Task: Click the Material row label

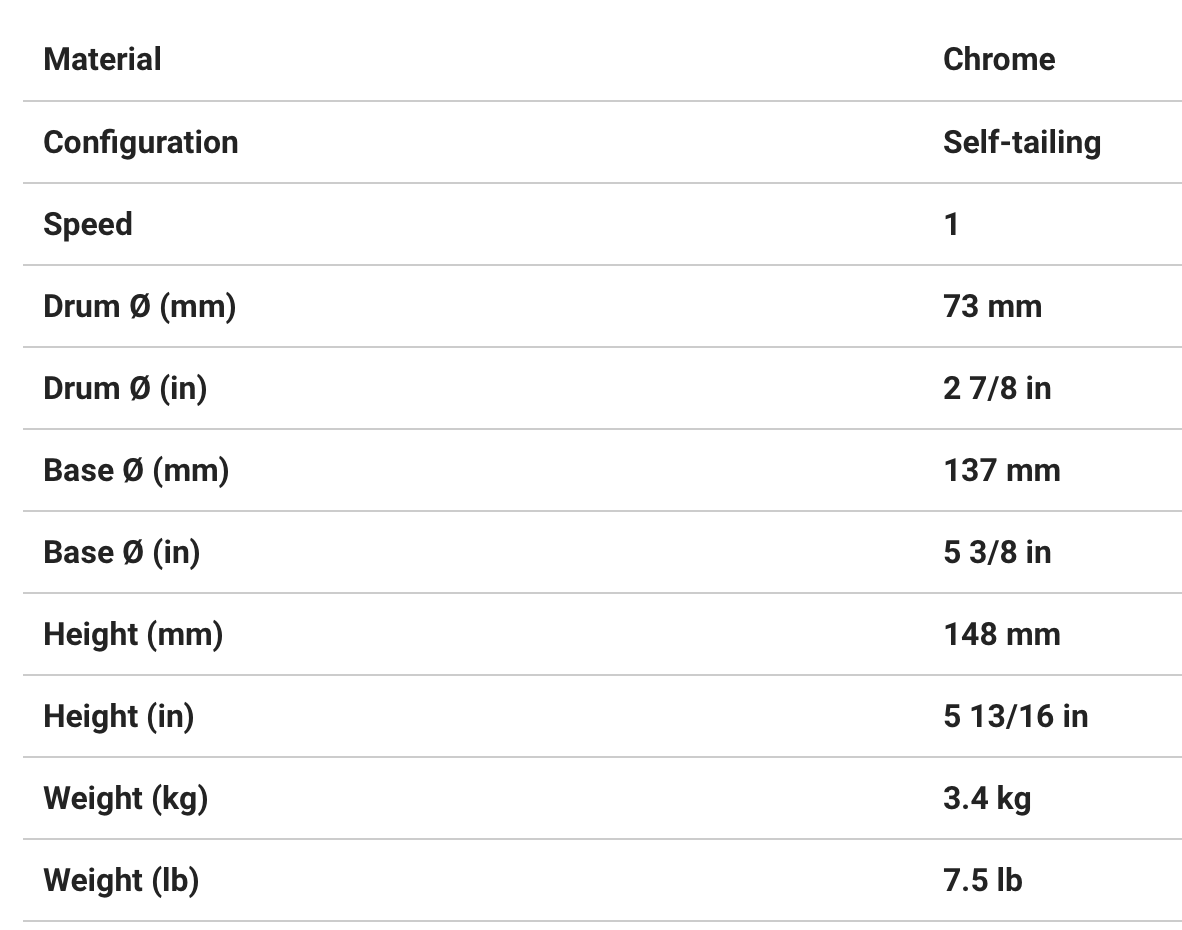Action: (102, 59)
